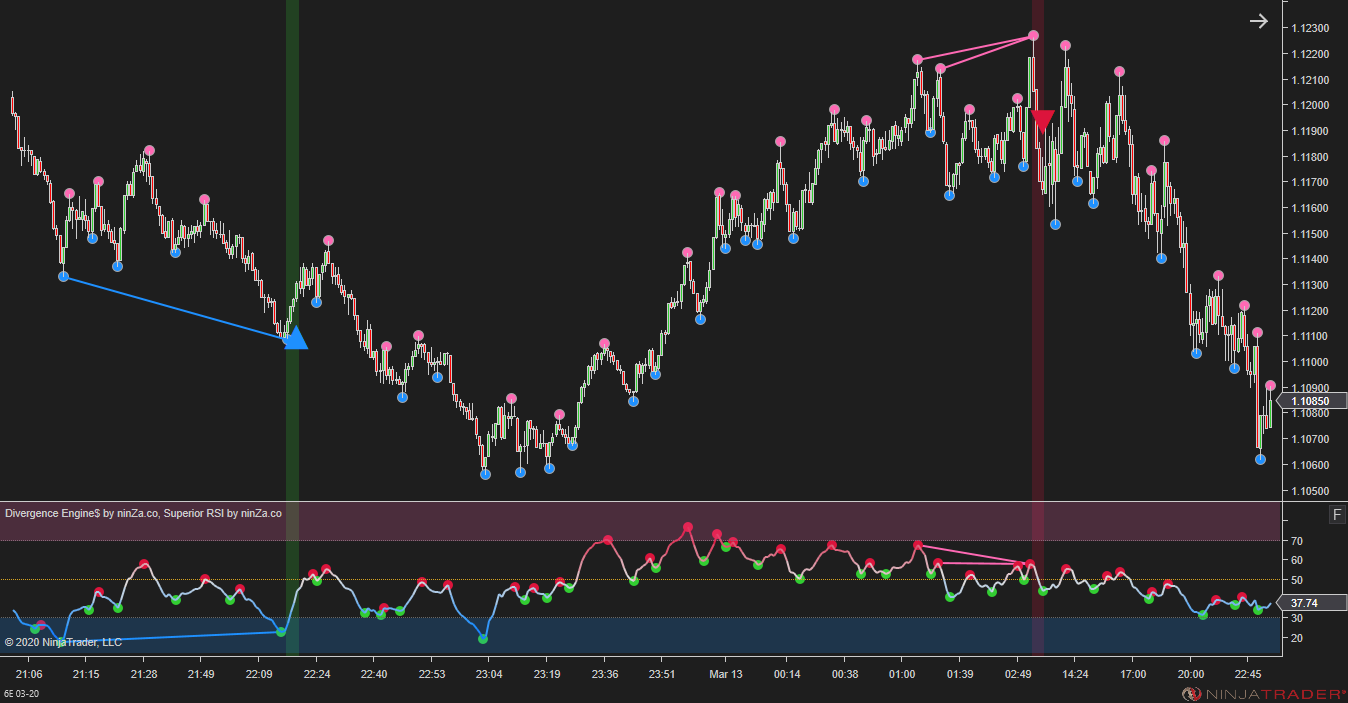Click the Superior RSI by ninZa.co label text
The image size is (1348, 703).
(222, 513)
